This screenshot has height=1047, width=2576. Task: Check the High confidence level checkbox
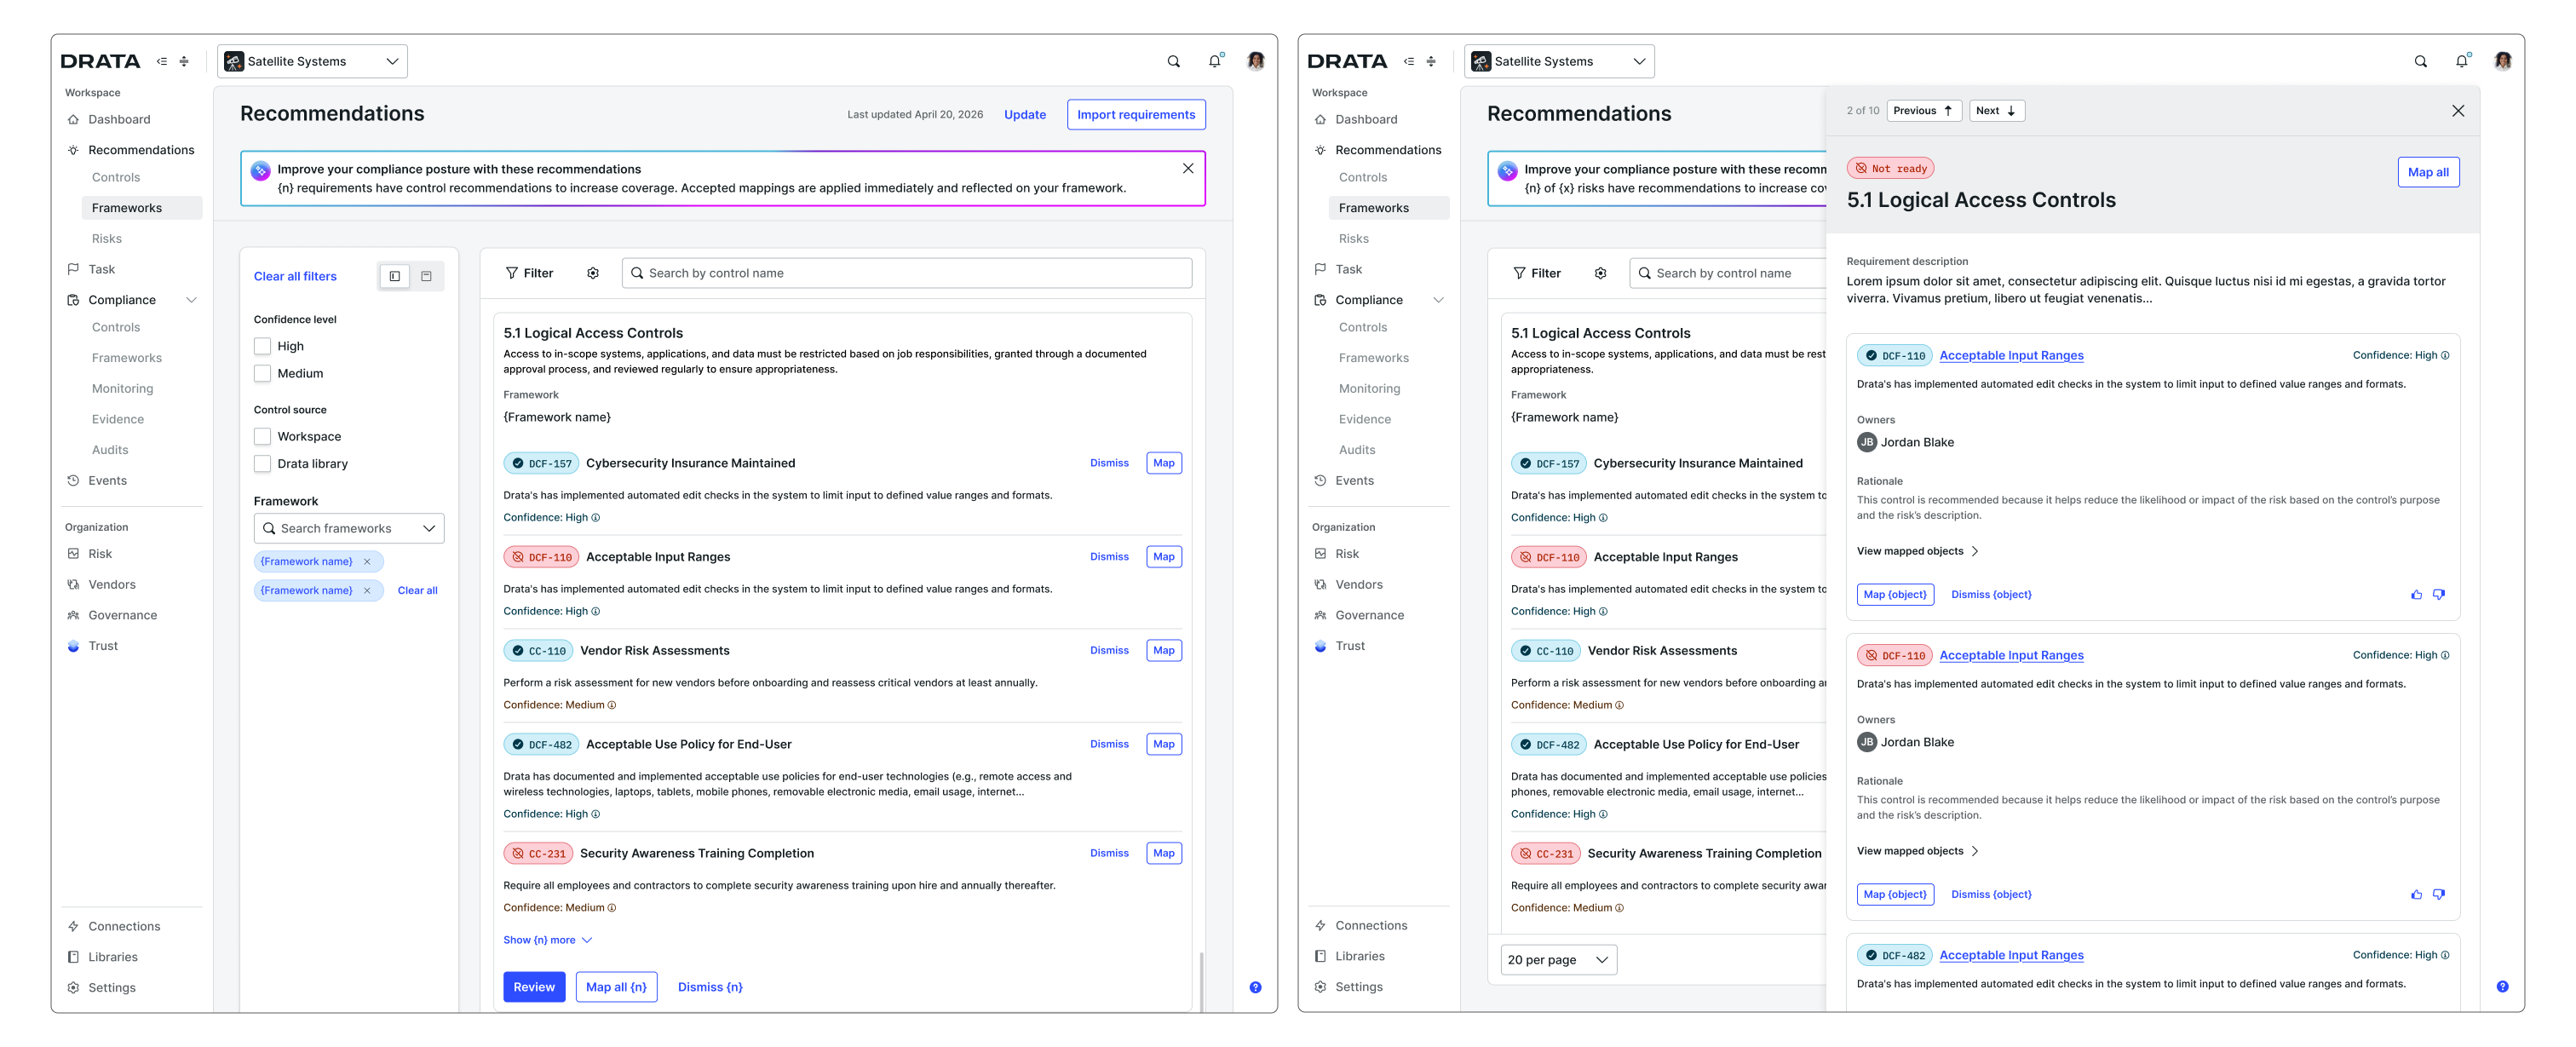coord(262,346)
